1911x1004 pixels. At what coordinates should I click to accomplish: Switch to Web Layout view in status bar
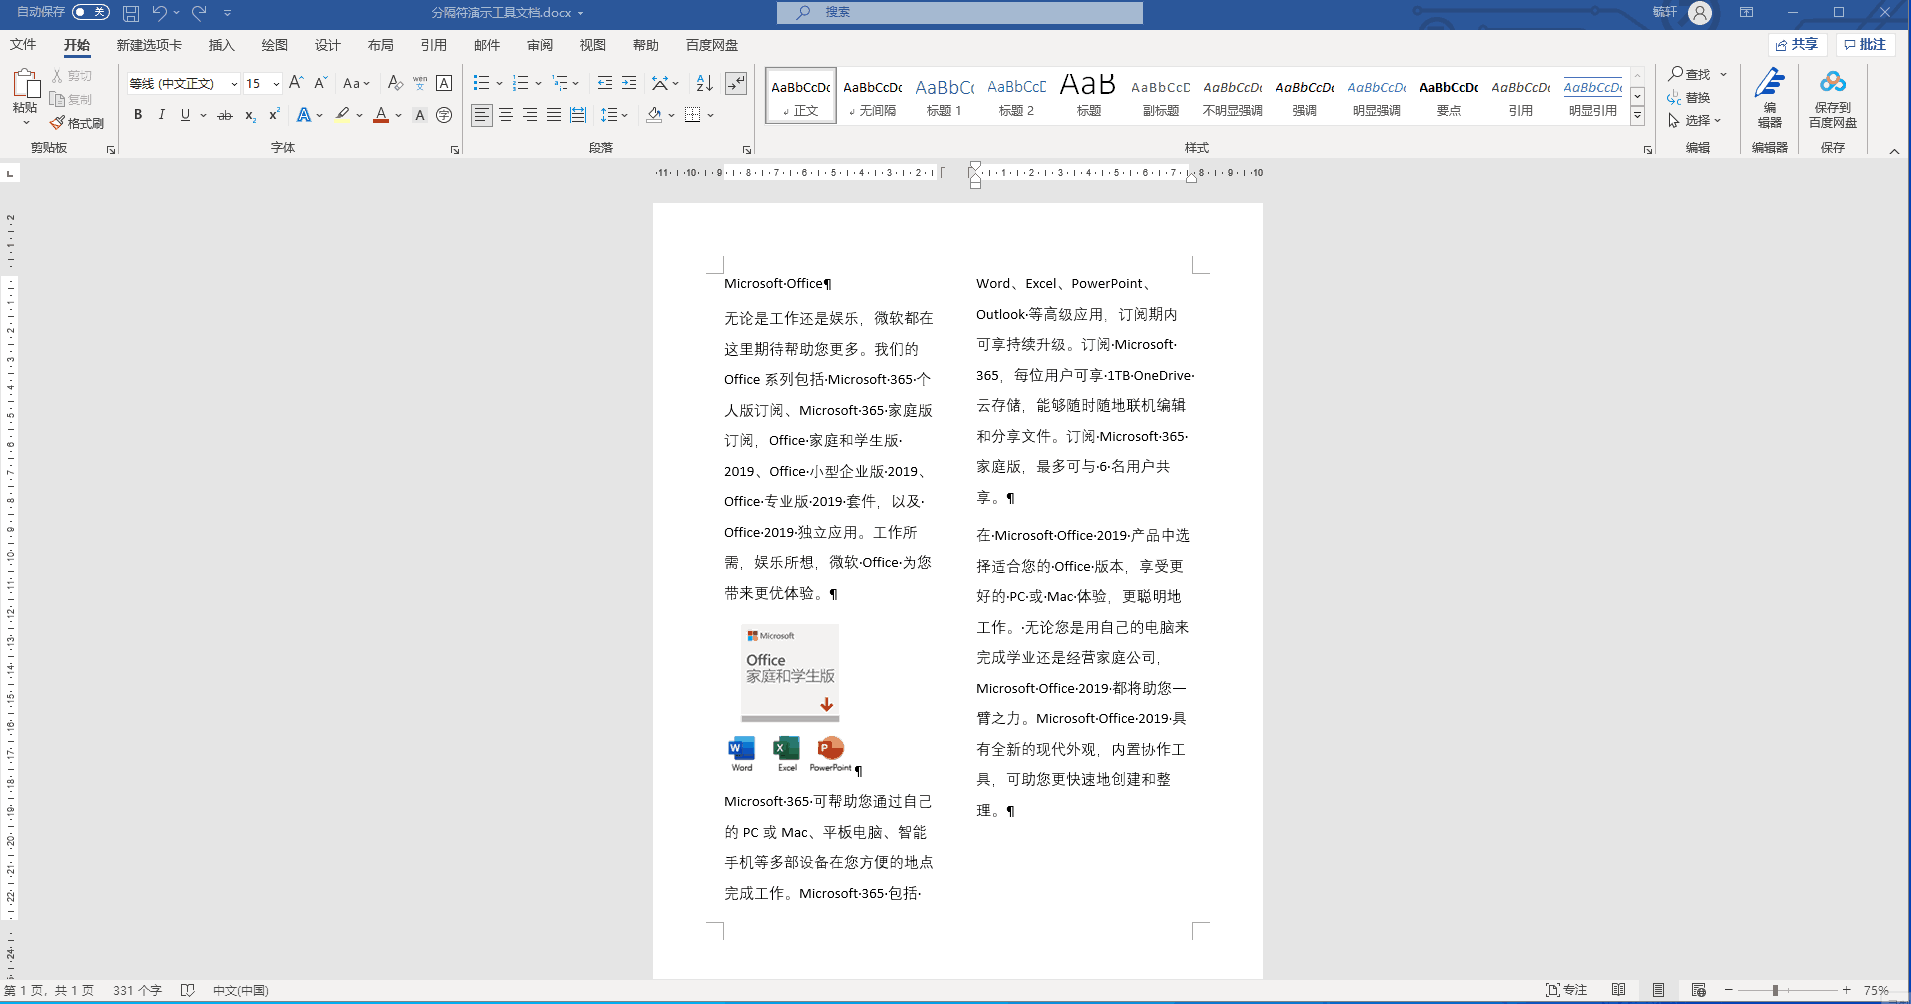tap(1698, 990)
